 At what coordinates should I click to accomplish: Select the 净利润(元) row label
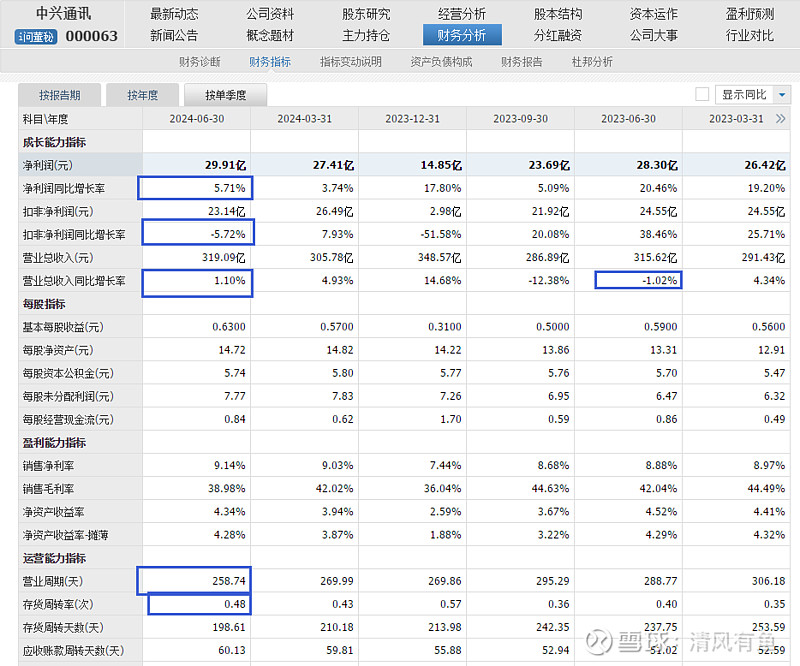point(47,165)
